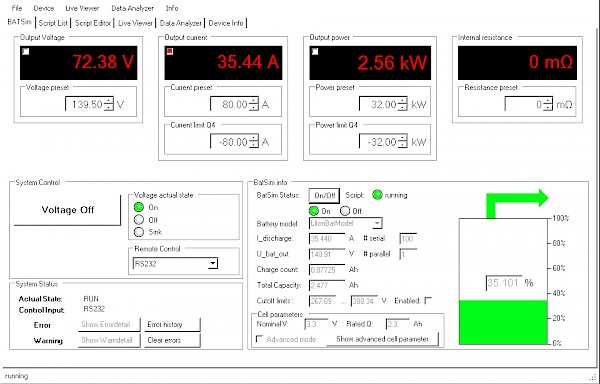This screenshot has width=600, height=384.
Task: Click the running status bar text
Action: (x=16, y=376)
